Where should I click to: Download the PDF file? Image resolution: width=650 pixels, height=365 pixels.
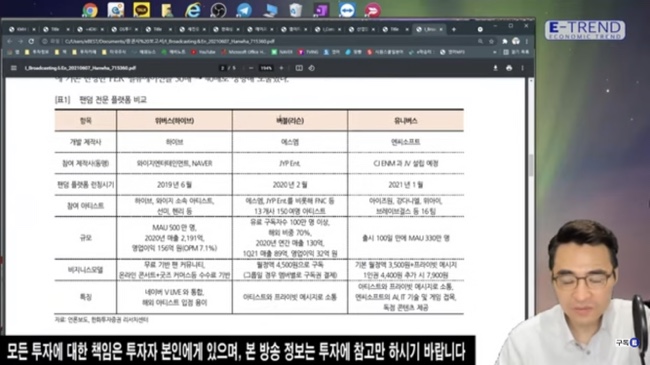[x=495, y=68]
